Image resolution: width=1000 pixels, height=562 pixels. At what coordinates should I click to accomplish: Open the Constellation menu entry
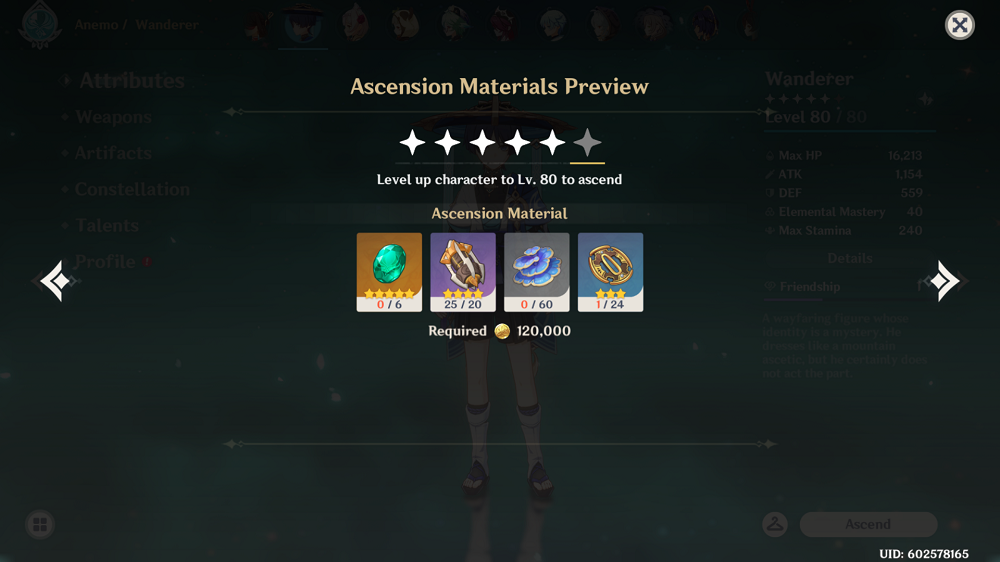pos(132,189)
